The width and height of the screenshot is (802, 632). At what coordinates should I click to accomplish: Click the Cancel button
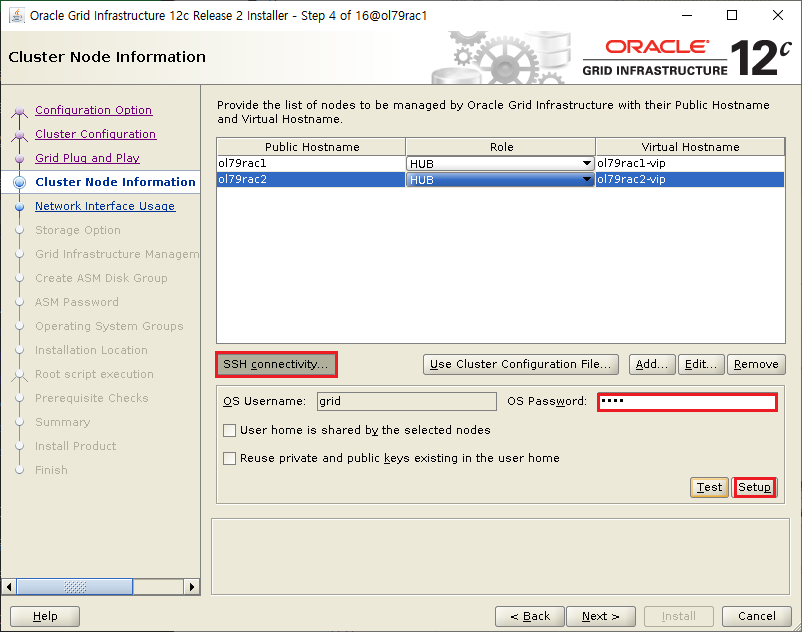tap(756, 616)
